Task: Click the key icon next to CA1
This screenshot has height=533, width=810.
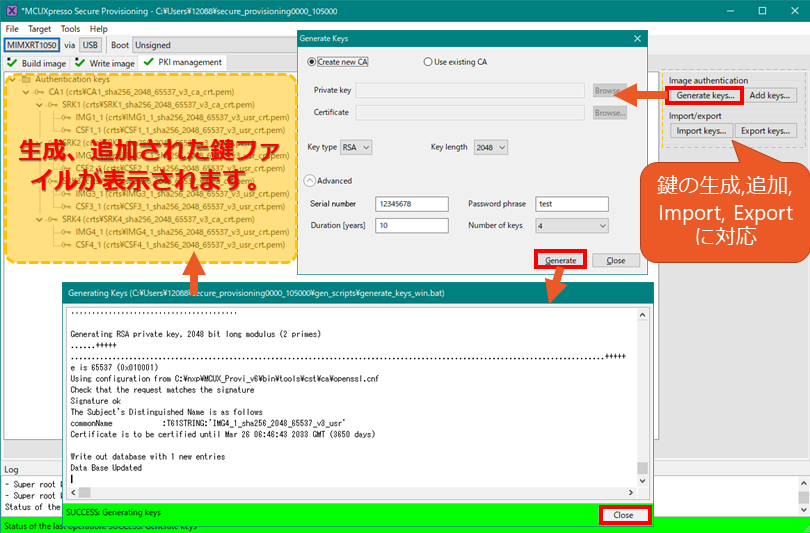Action: [x=40, y=91]
